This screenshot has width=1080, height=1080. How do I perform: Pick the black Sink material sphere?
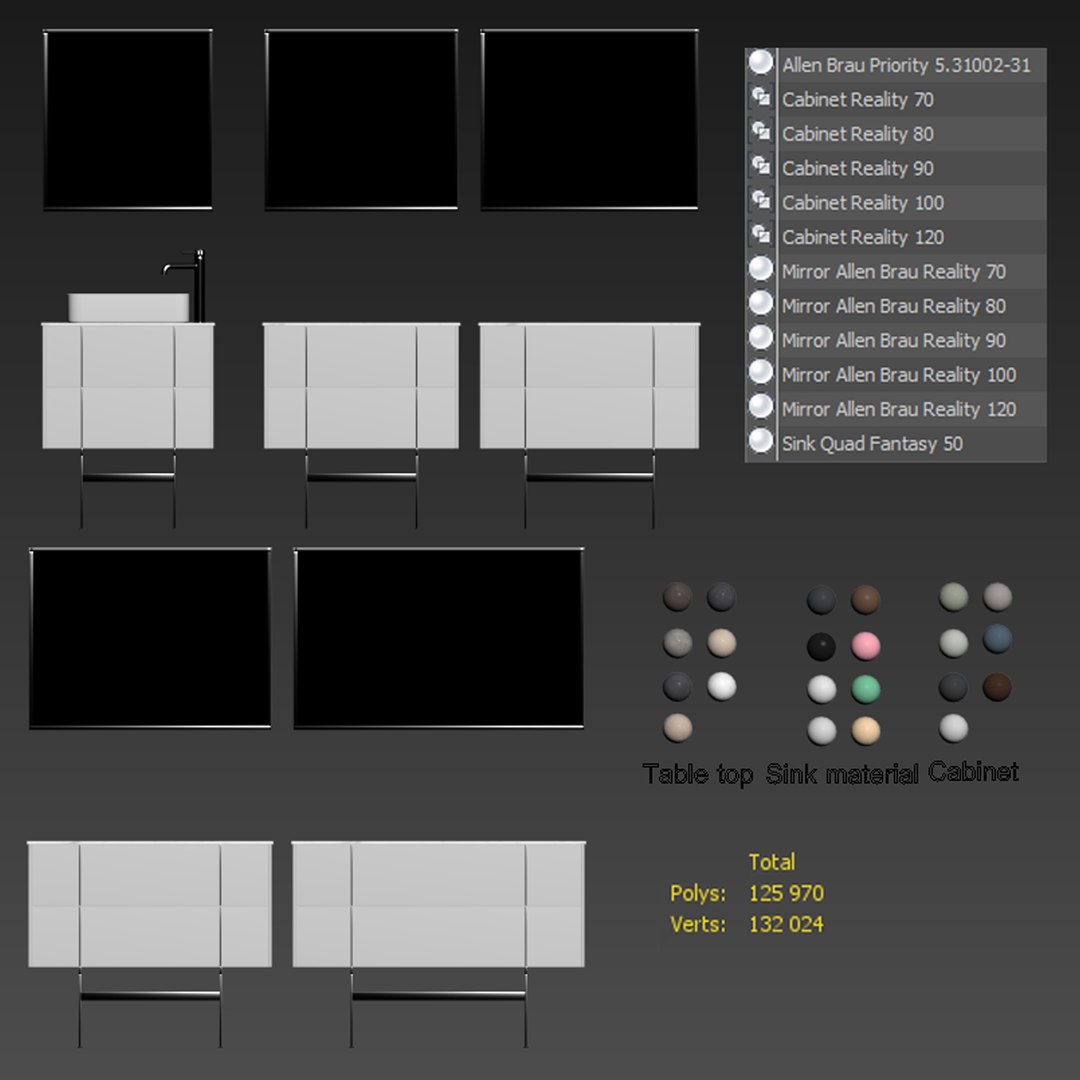click(x=822, y=646)
